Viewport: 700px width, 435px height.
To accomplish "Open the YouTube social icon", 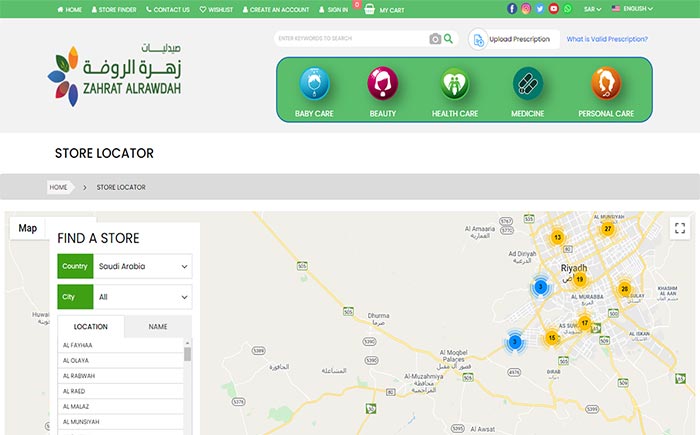I will click(x=554, y=8).
